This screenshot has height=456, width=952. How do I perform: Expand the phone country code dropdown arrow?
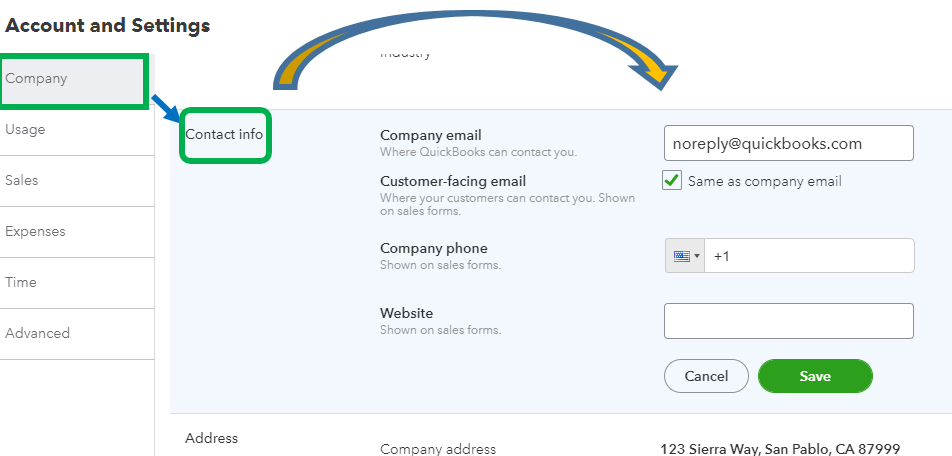[x=697, y=256]
